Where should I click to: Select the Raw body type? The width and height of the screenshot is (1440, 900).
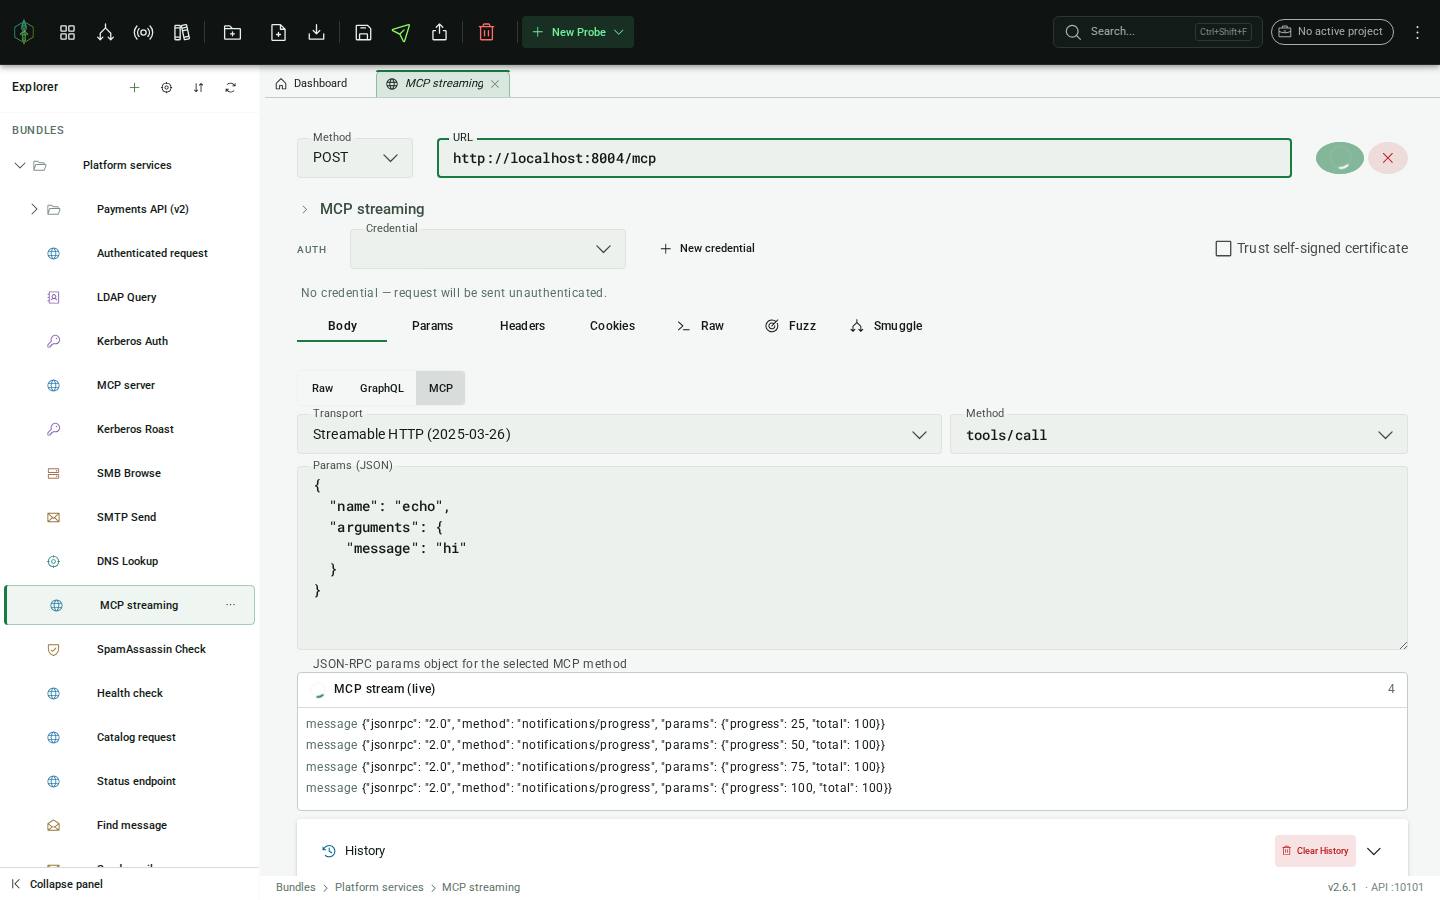[x=322, y=388]
